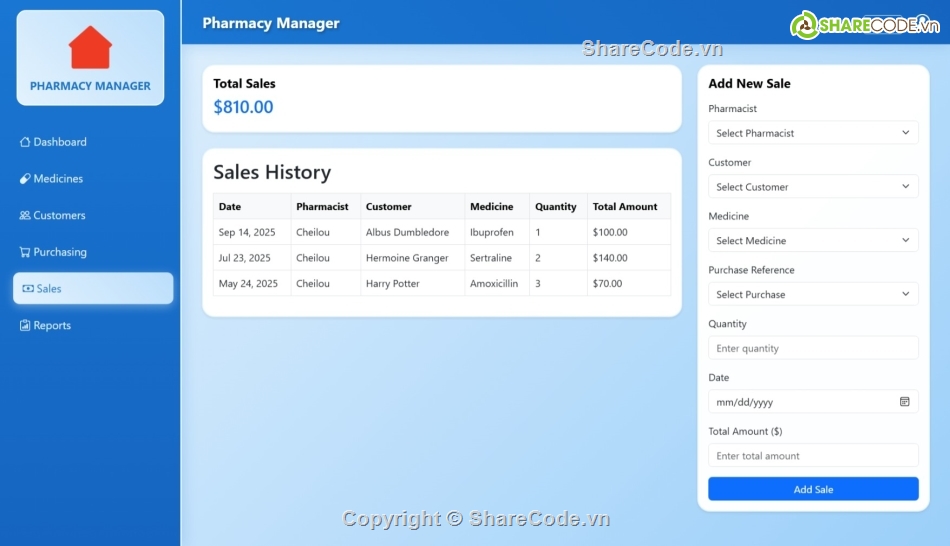The image size is (950, 546).
Task: Go to the Reports menu item
Action: [x=52, y=326]
